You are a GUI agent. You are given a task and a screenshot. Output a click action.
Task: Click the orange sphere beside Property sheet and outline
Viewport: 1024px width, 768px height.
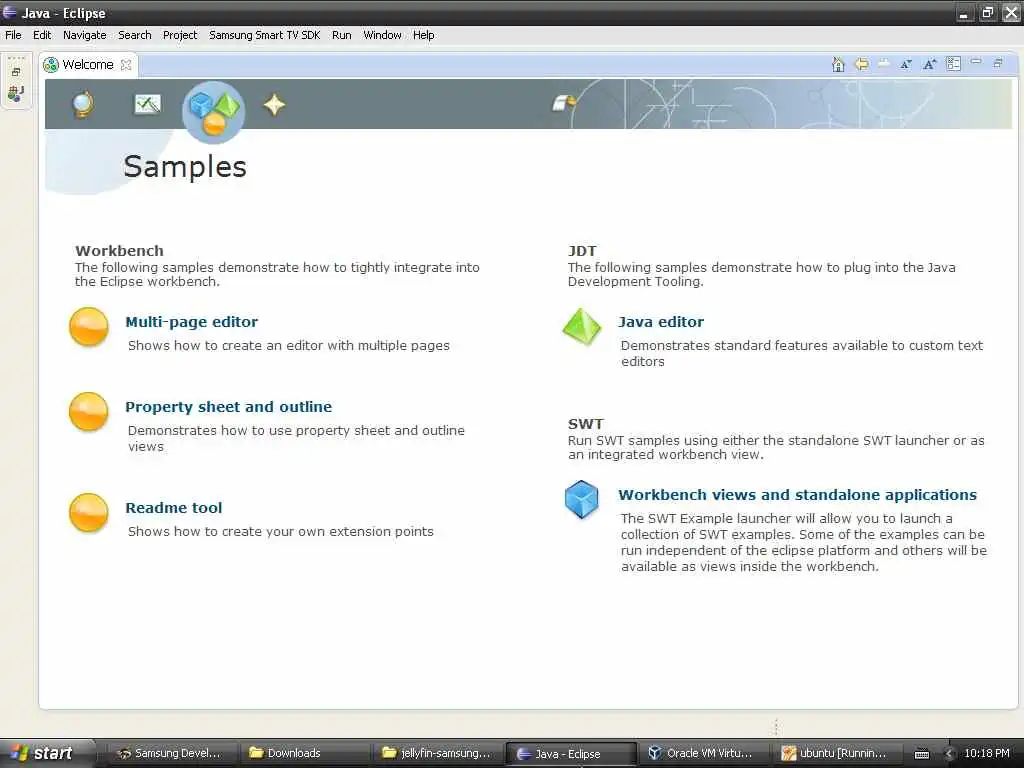(89, 411)
